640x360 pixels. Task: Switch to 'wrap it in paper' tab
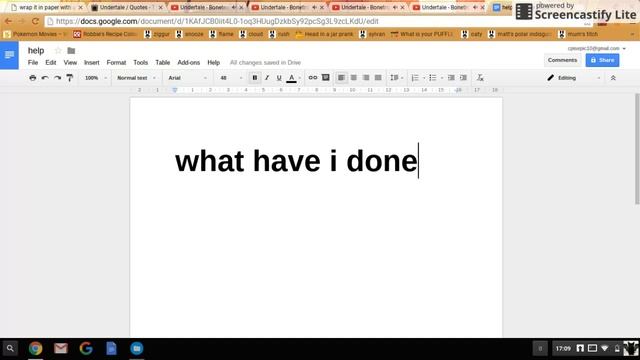[47, 7]
